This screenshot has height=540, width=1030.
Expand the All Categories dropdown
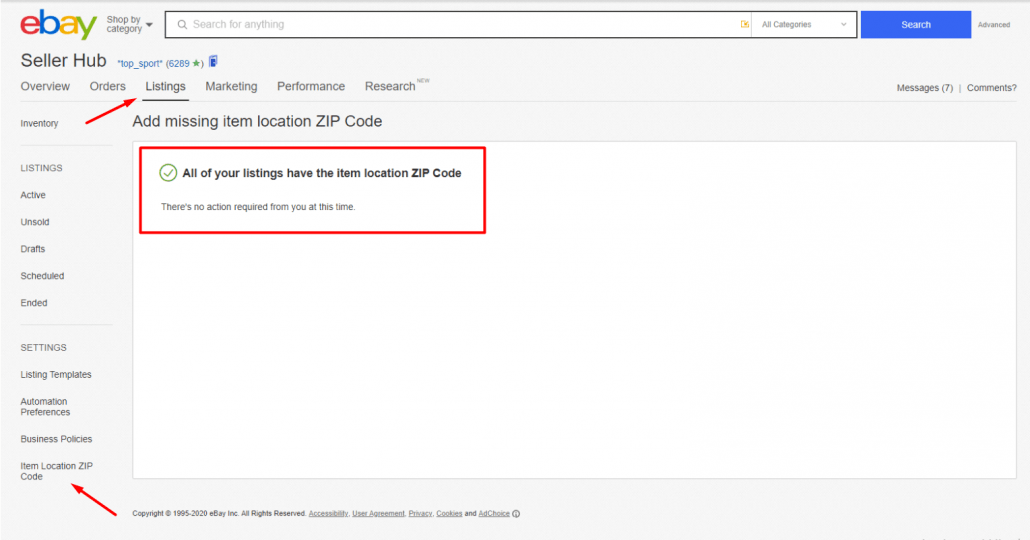pyautogui.click(x=804, y=24)
